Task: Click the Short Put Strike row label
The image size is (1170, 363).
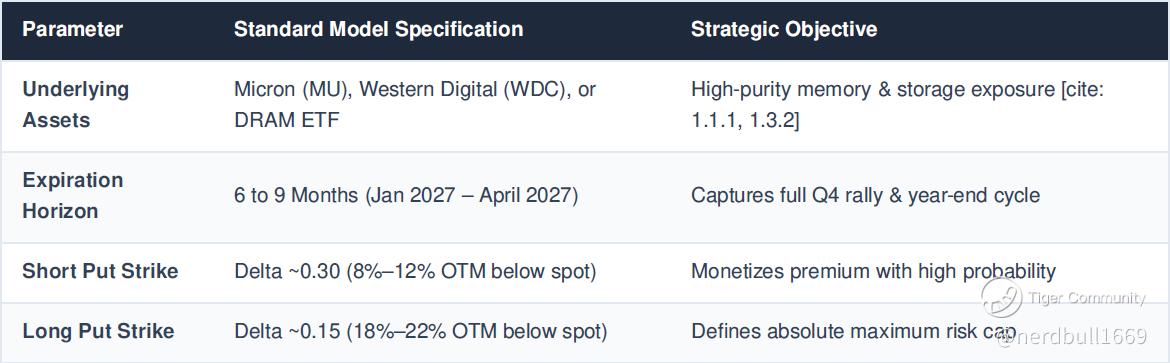Action: tap(100, 271)
